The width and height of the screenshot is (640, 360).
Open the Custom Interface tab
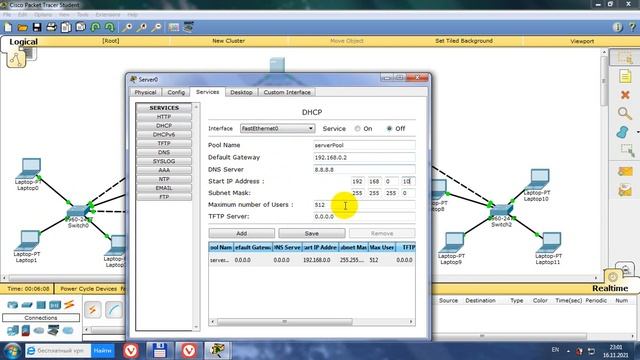[x=287, y=92]
